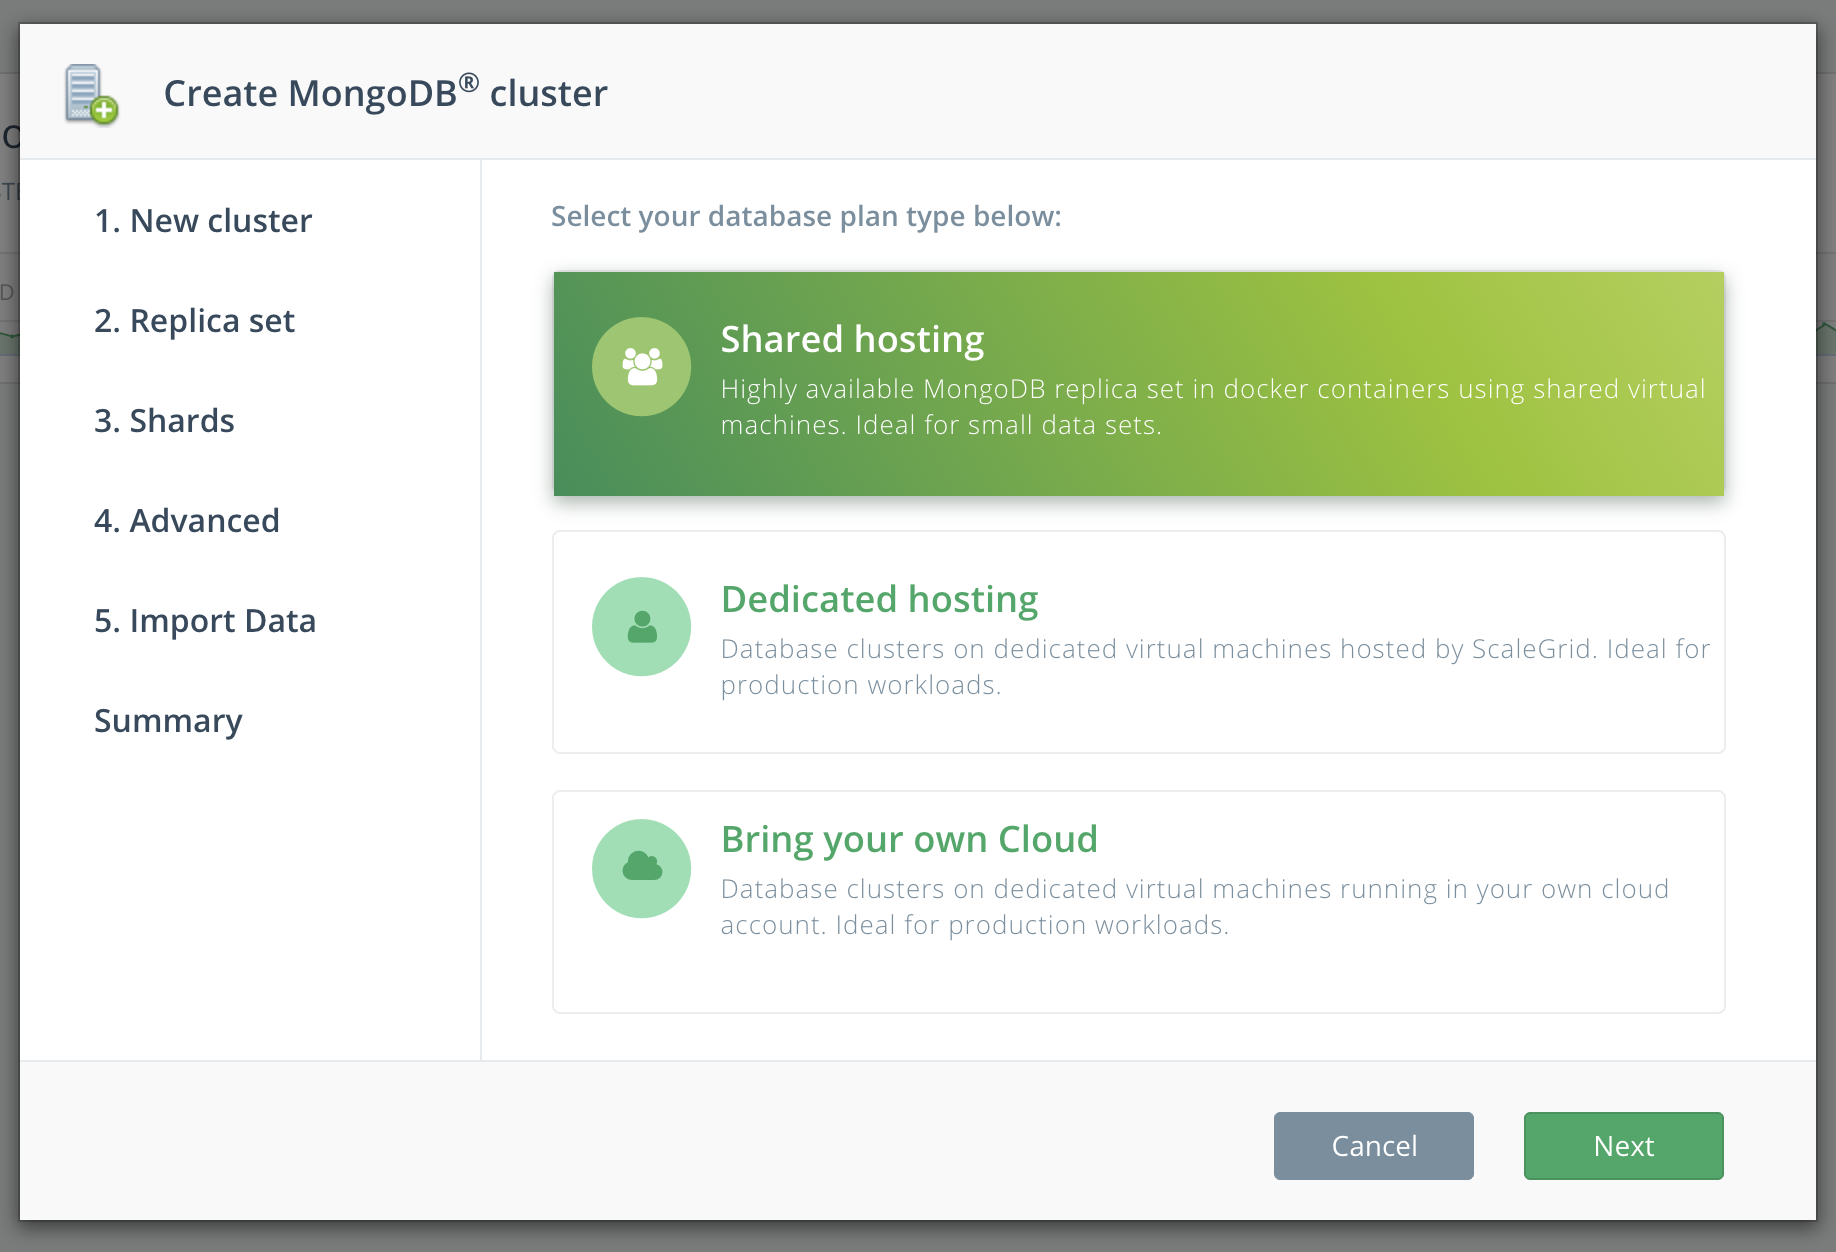
Task: View the Summary step
Action: [168, 721]
